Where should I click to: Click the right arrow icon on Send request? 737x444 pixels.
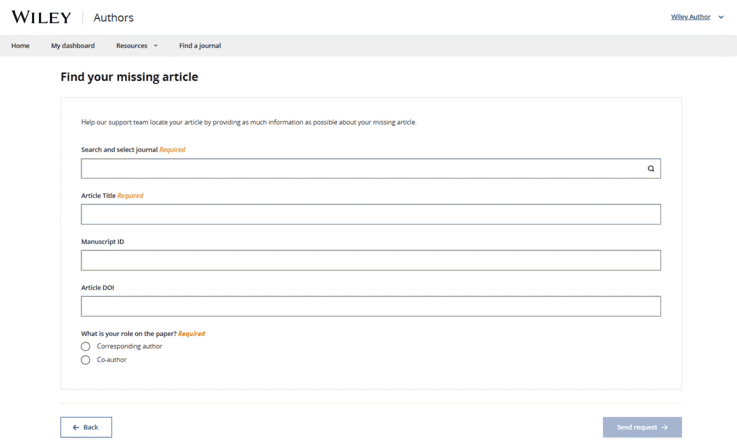pos(665,427)
